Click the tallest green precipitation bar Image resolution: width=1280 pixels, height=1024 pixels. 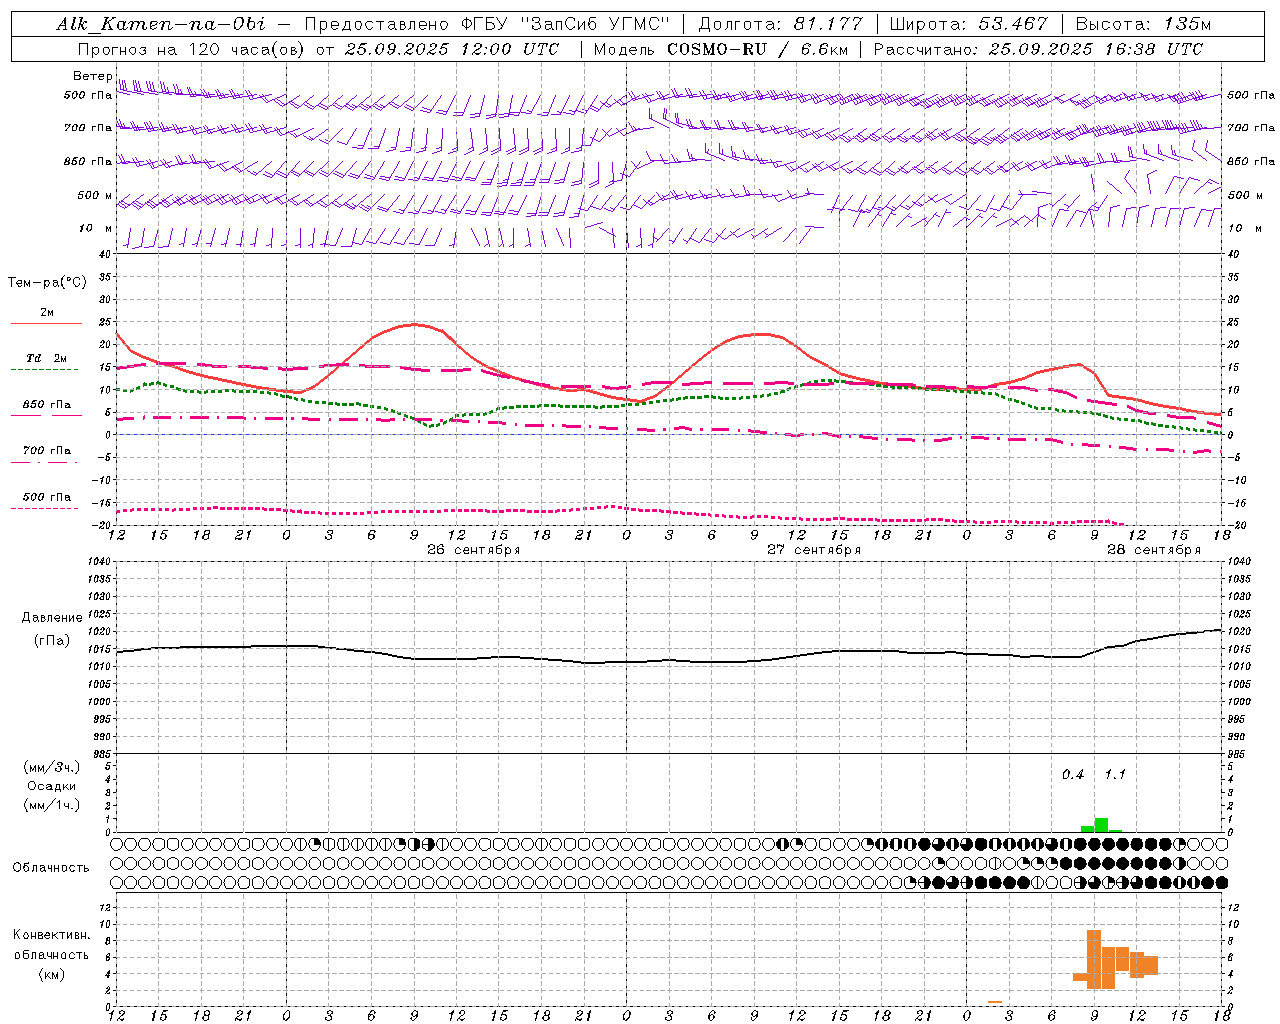pos(1101,825)
